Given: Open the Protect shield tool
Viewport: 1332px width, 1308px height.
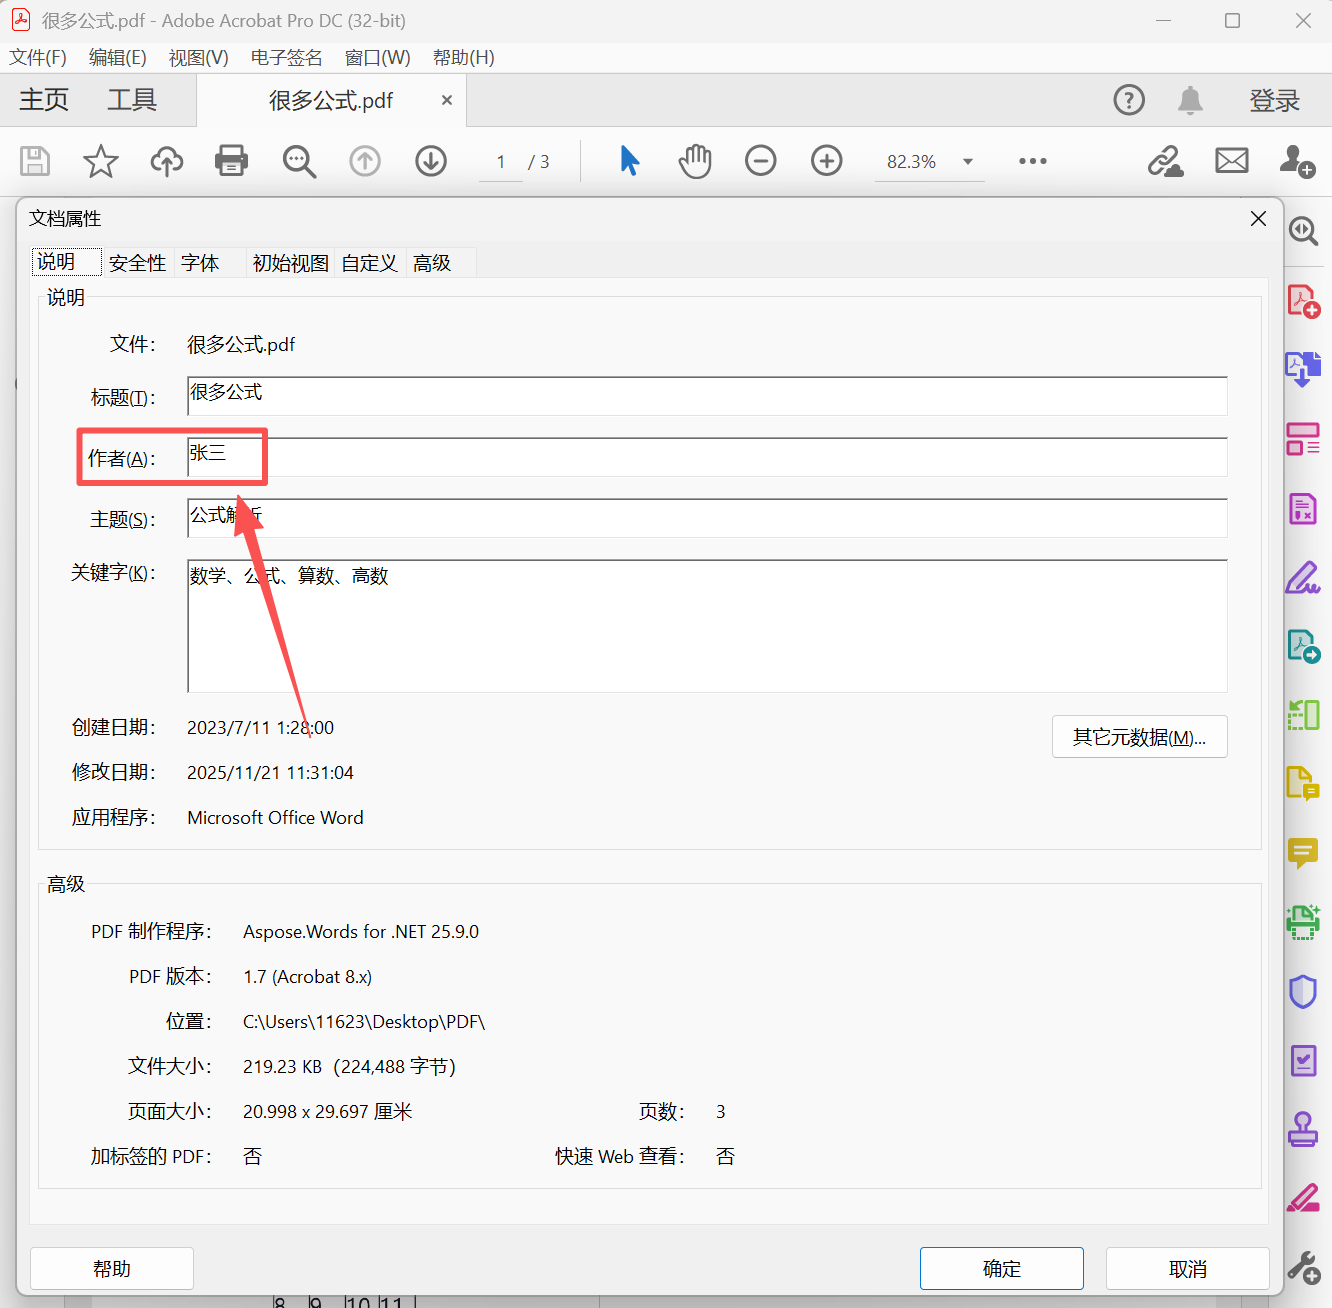Looking at the screenshot, I should click(1303, 991).
